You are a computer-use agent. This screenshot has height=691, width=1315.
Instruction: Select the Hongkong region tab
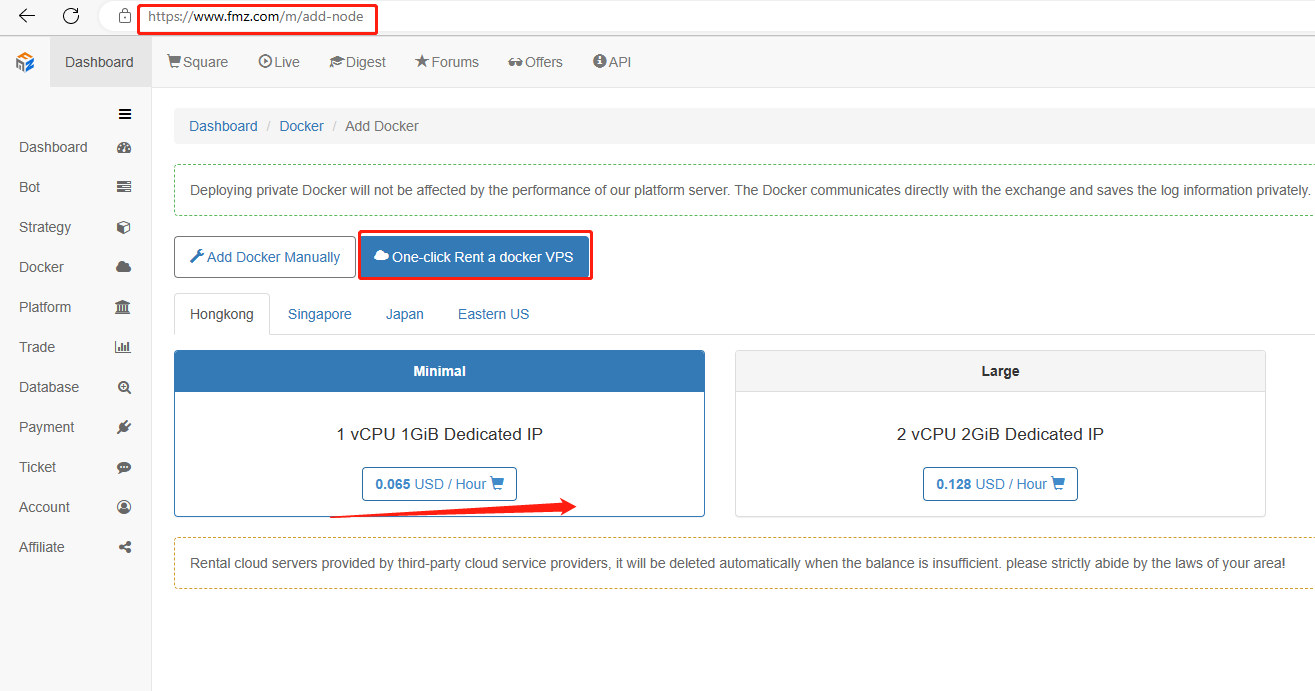pyautogui.click(x=222, y=314)
